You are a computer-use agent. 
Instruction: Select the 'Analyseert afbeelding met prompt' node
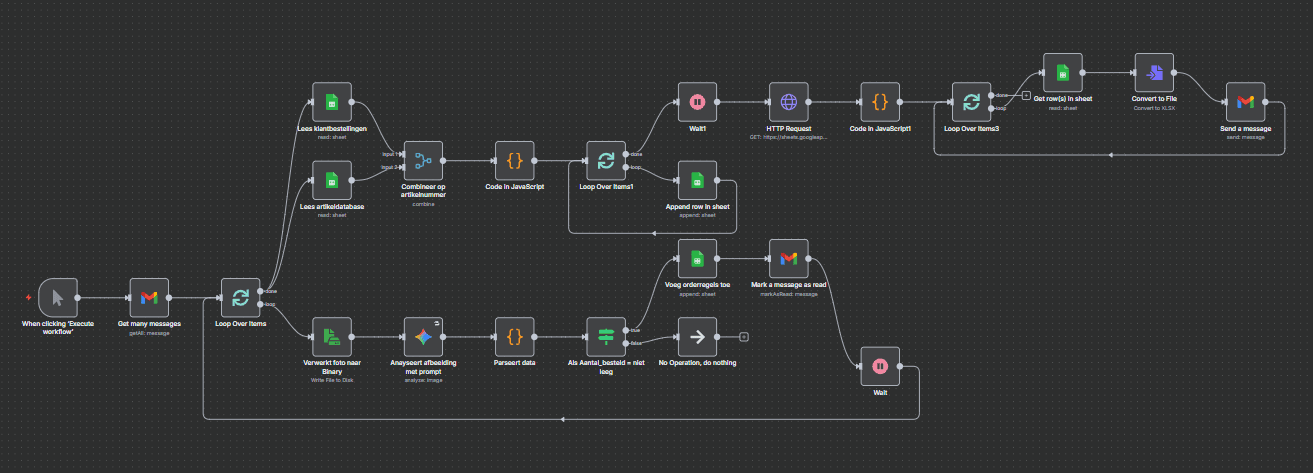coord(422,337)
